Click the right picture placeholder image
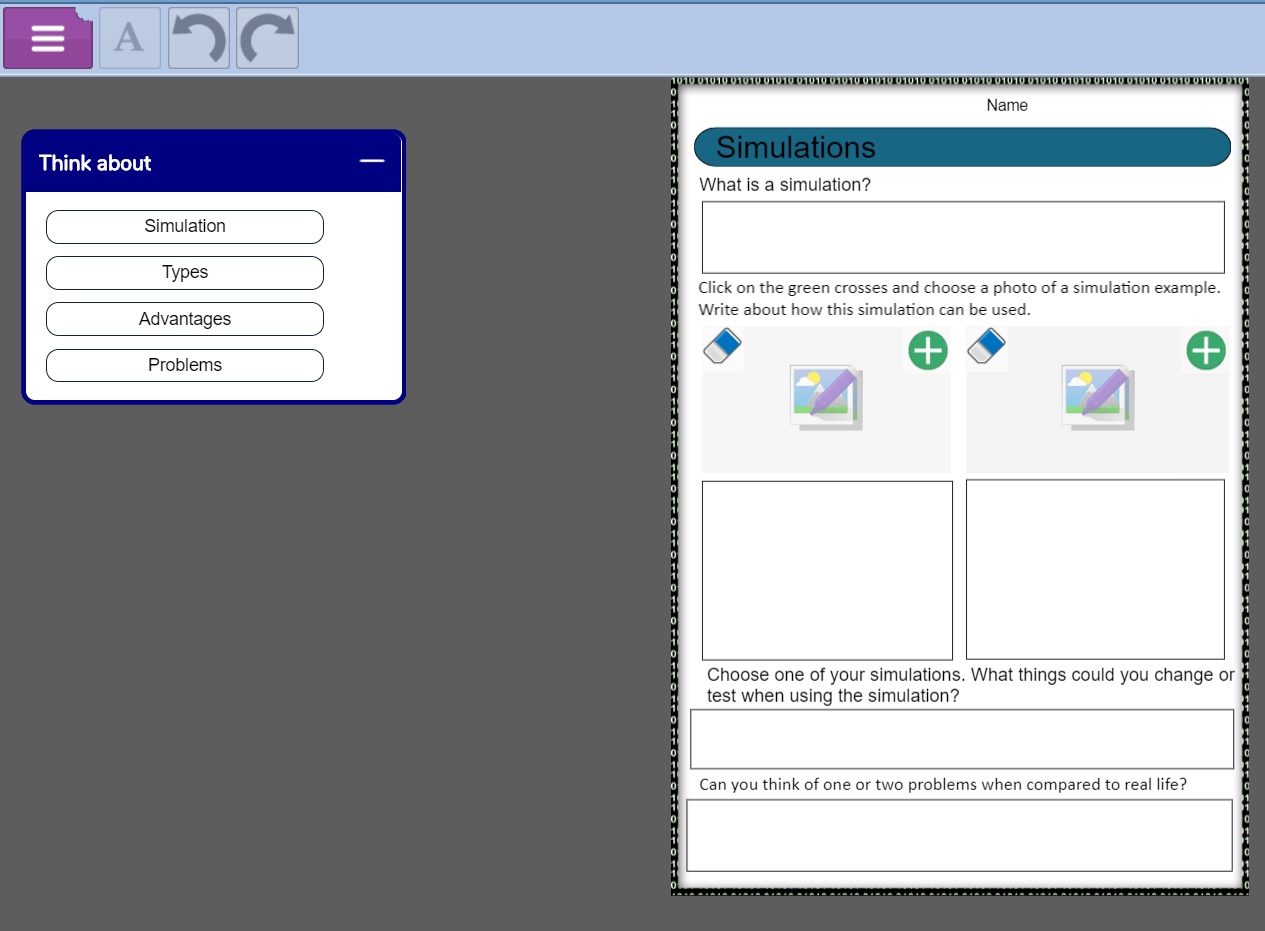Viewport: 1265px width, 931px height. [1097, 398]
